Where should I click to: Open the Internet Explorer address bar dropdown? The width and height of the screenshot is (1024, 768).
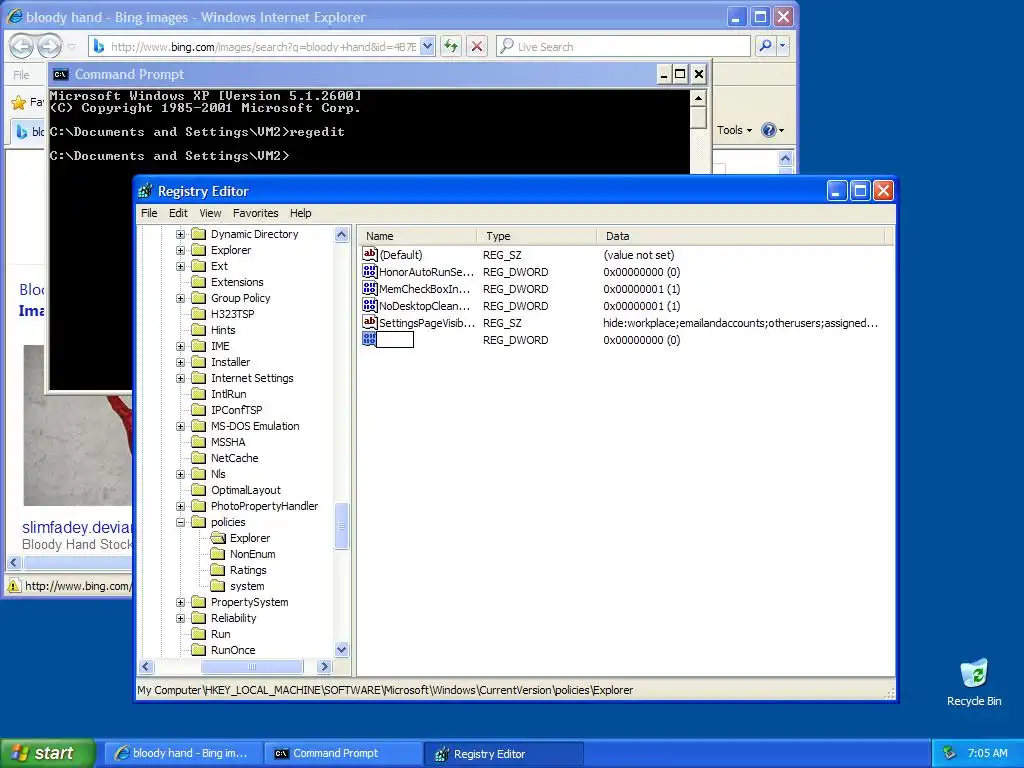427,46
